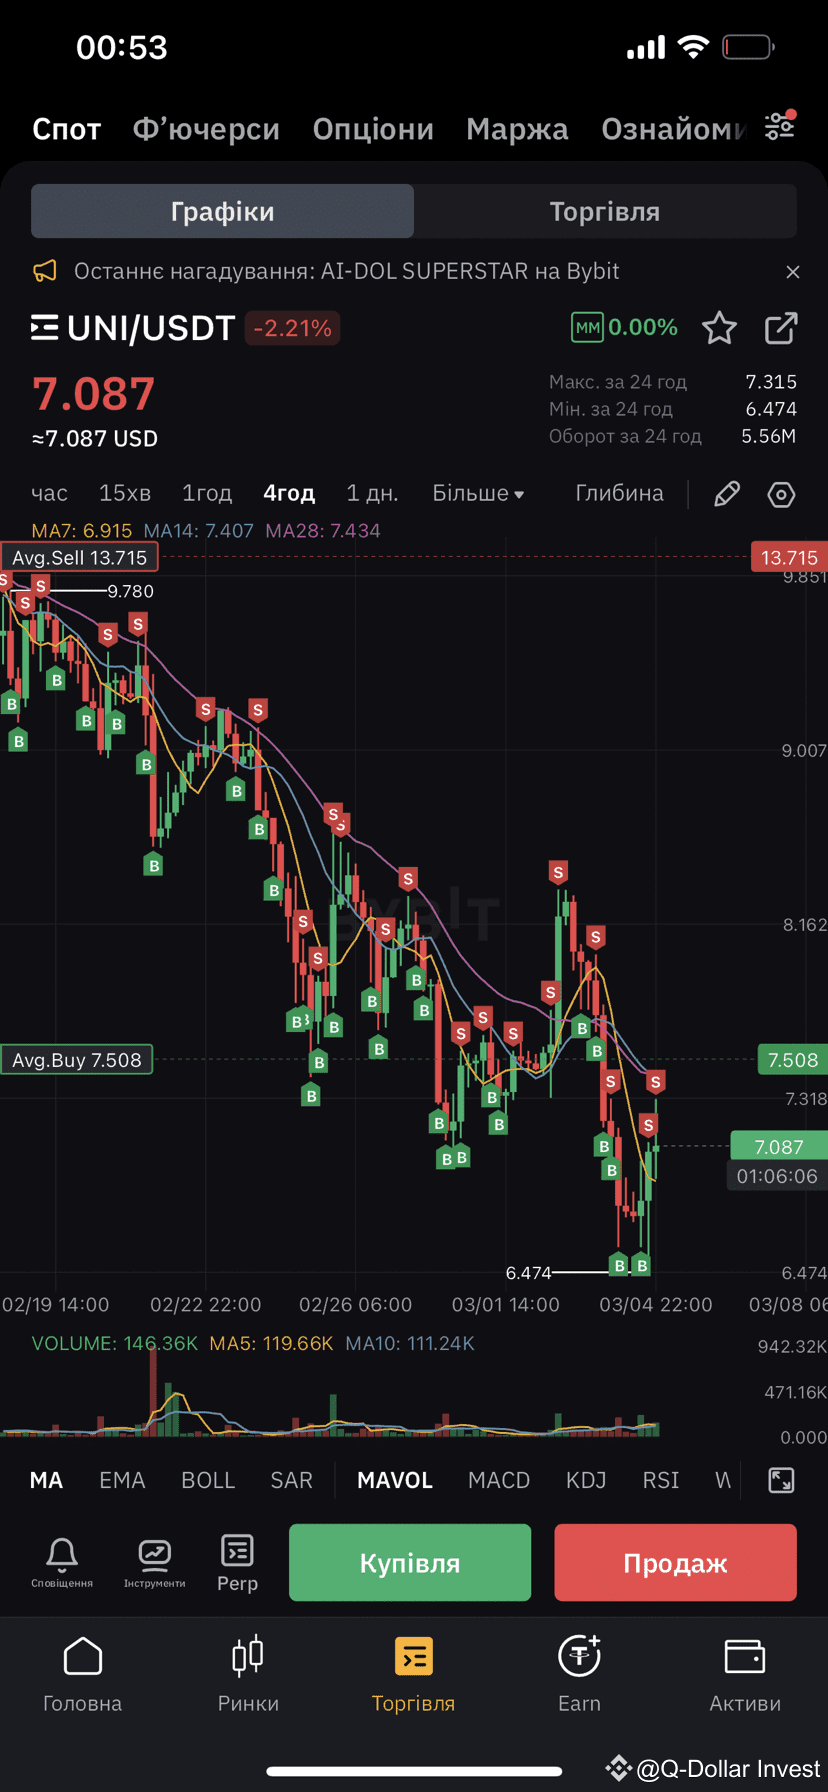Tap the 9.780 high marker on chart
The image size is (828, 1792).
pos(131,591)
